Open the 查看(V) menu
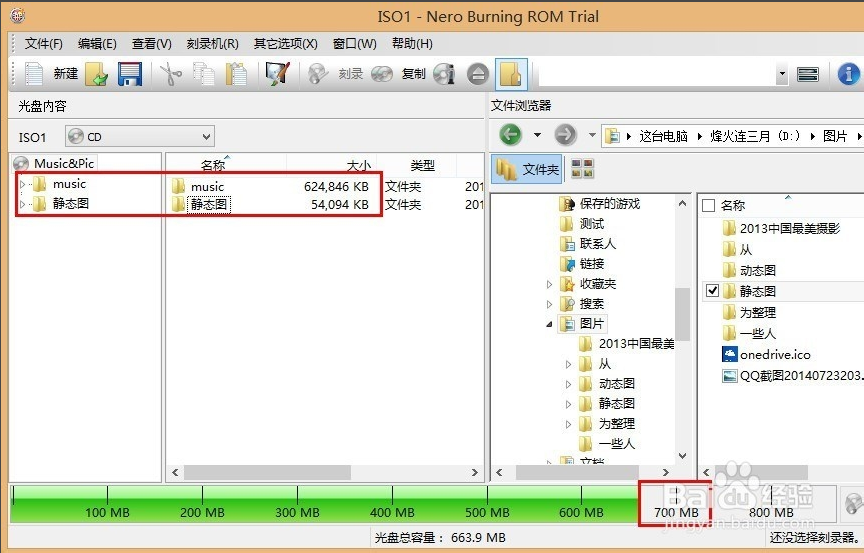This screenshot has width=864, height=553. [152, 44]
